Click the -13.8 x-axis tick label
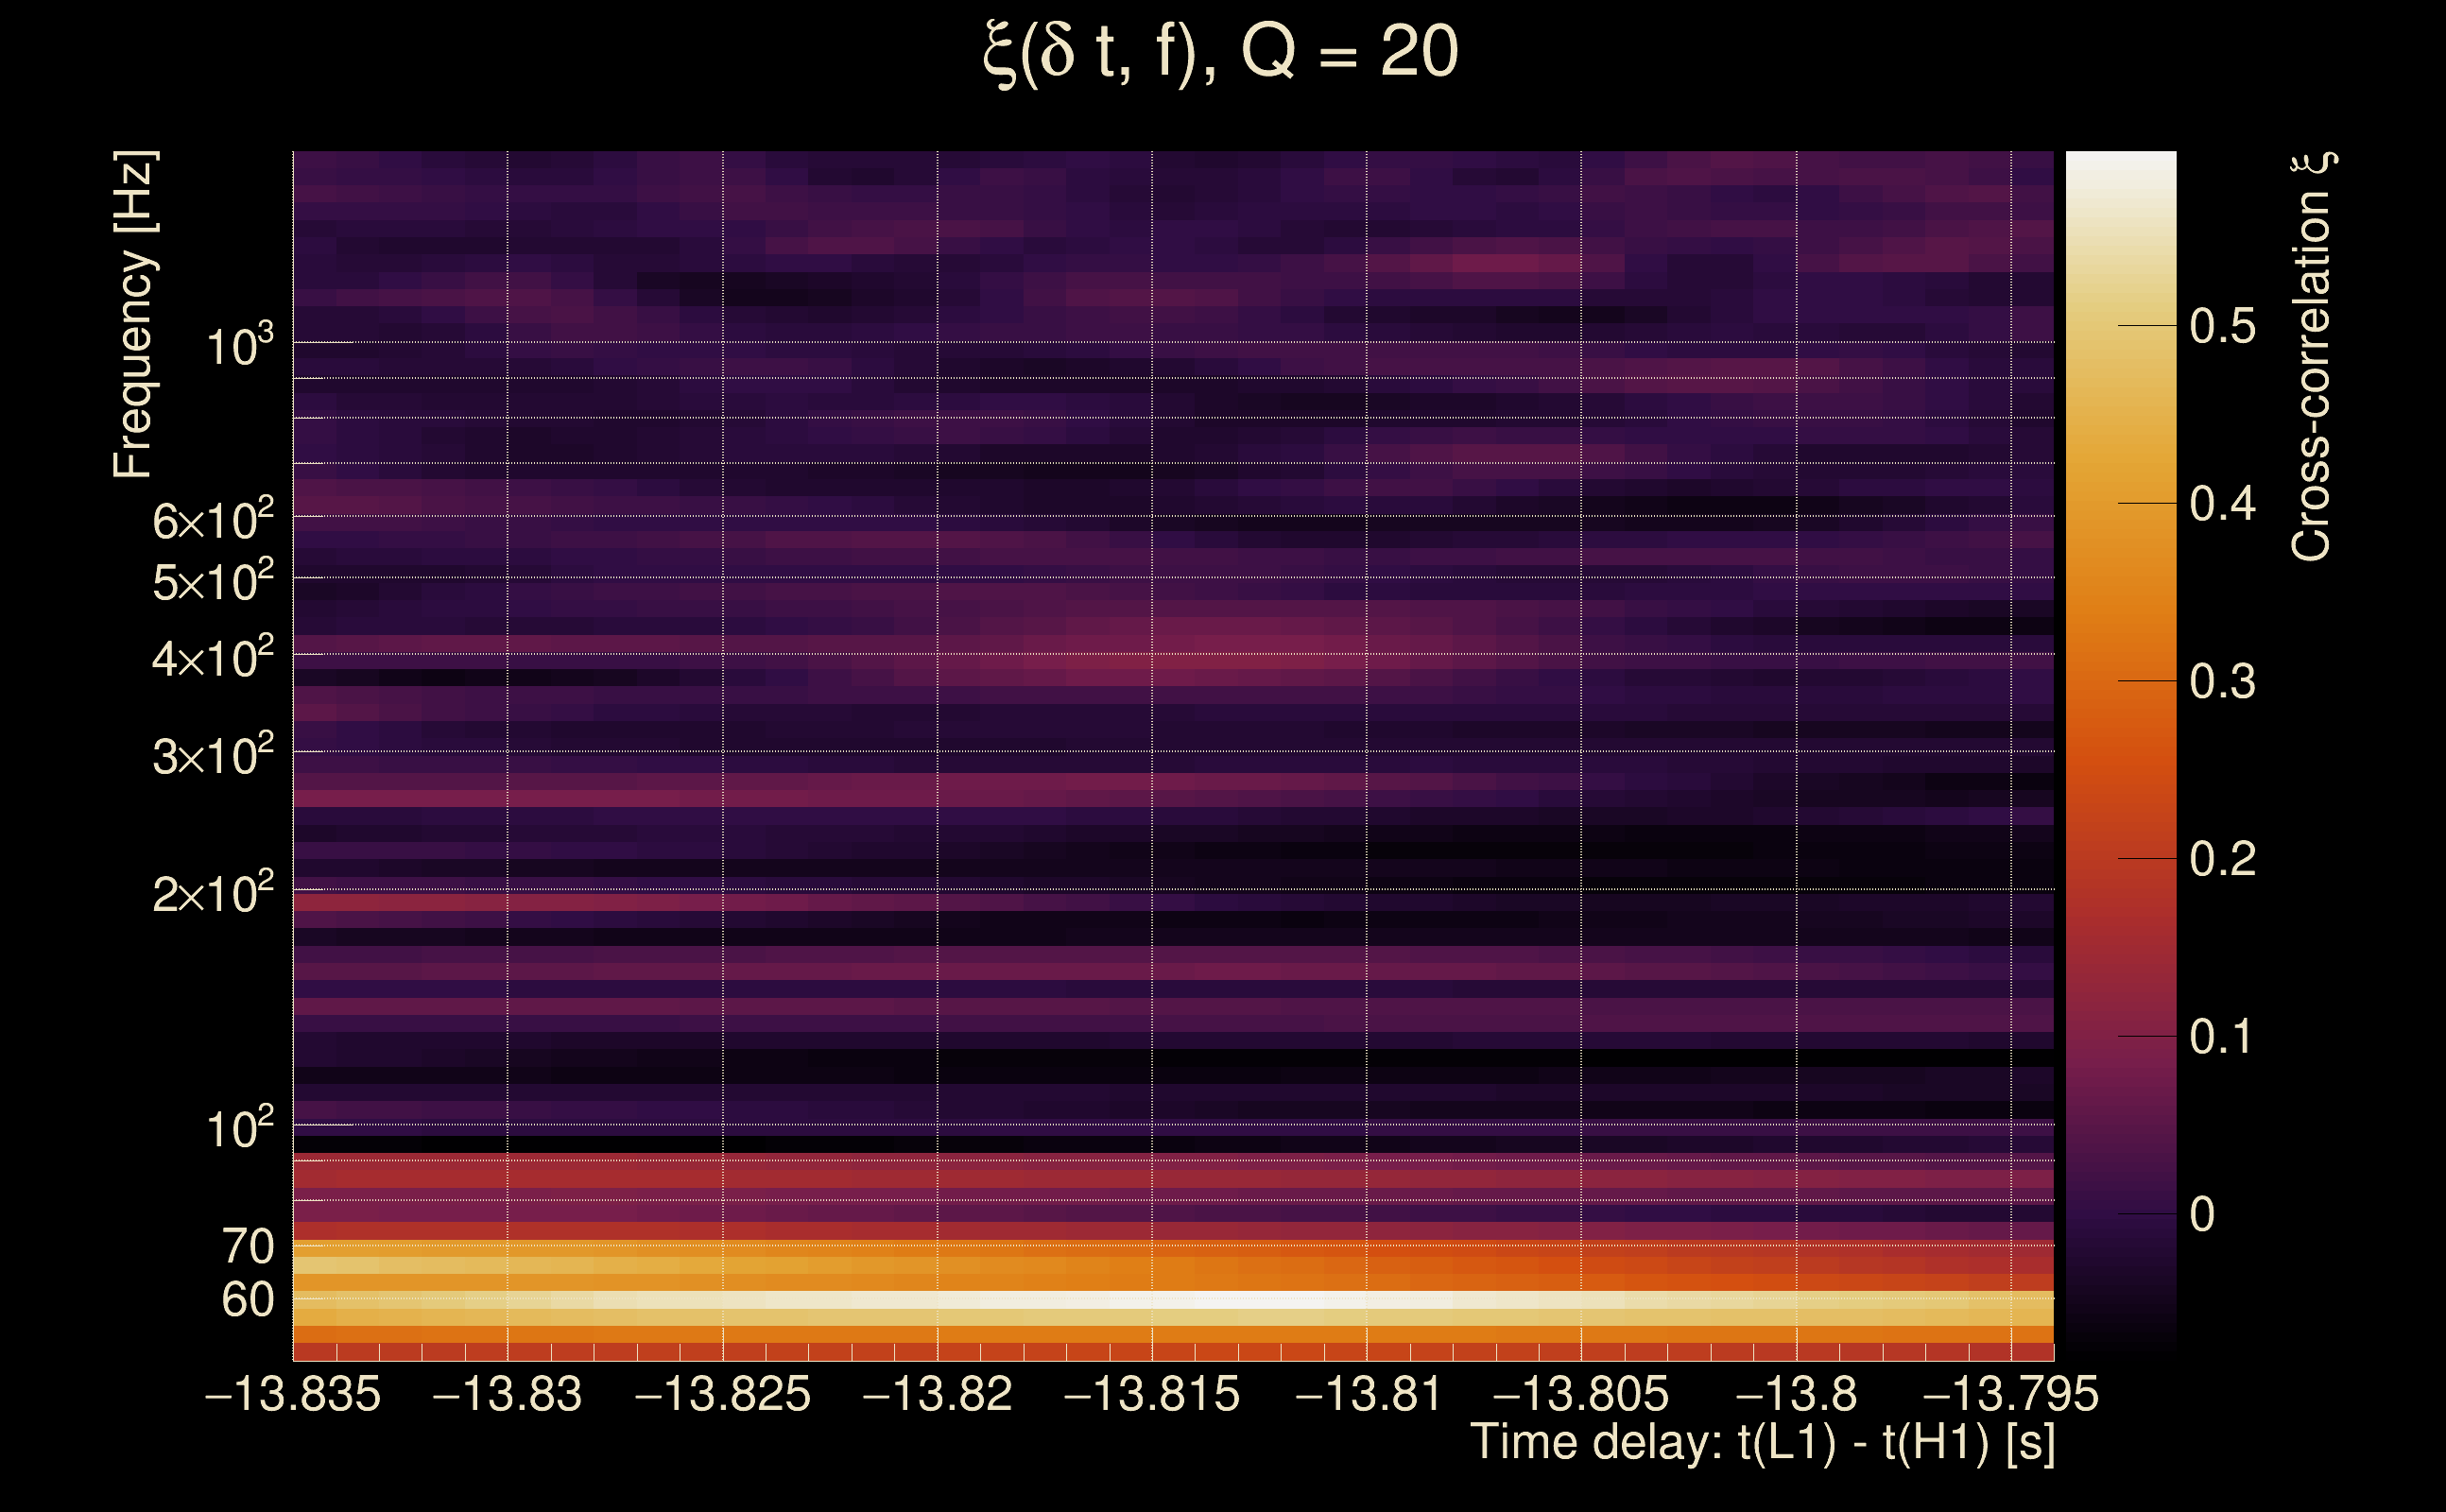2446x1512 pixels. [x=1796, y=1394]
